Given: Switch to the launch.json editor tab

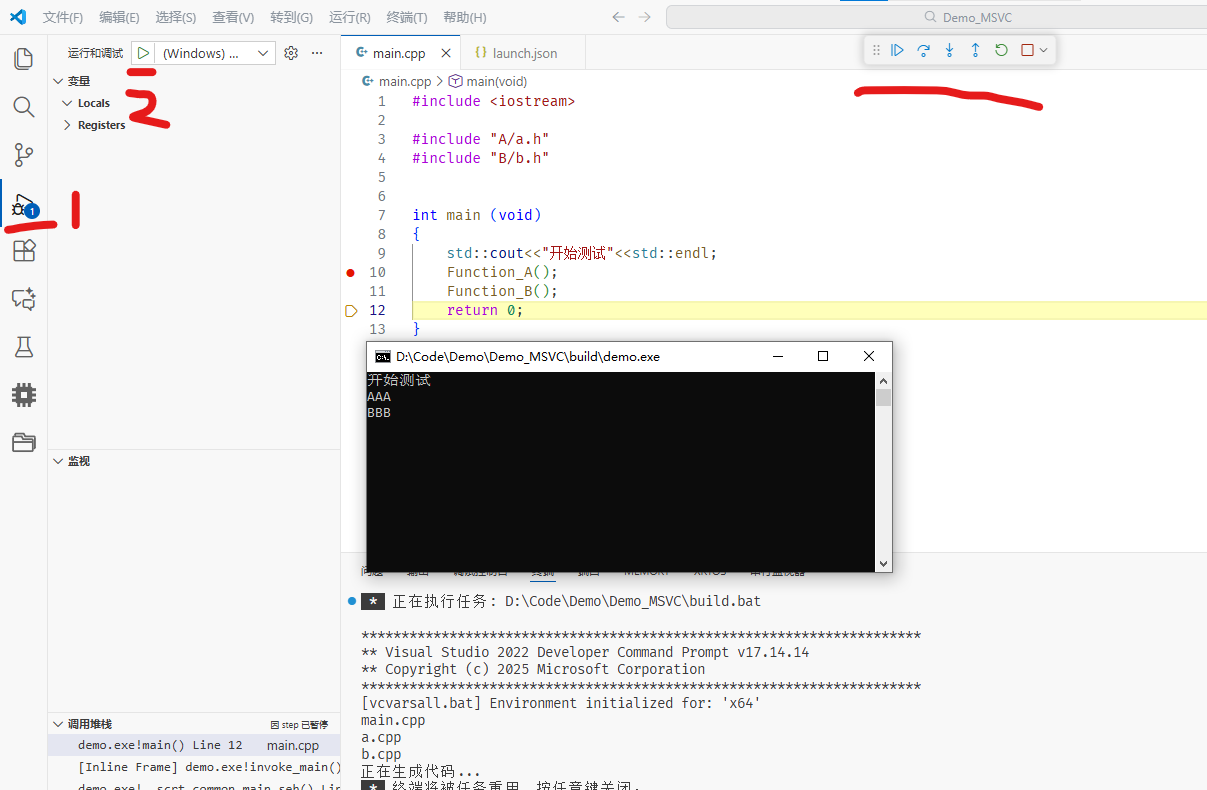Looking at the screenshot, I should pos(523,53).
